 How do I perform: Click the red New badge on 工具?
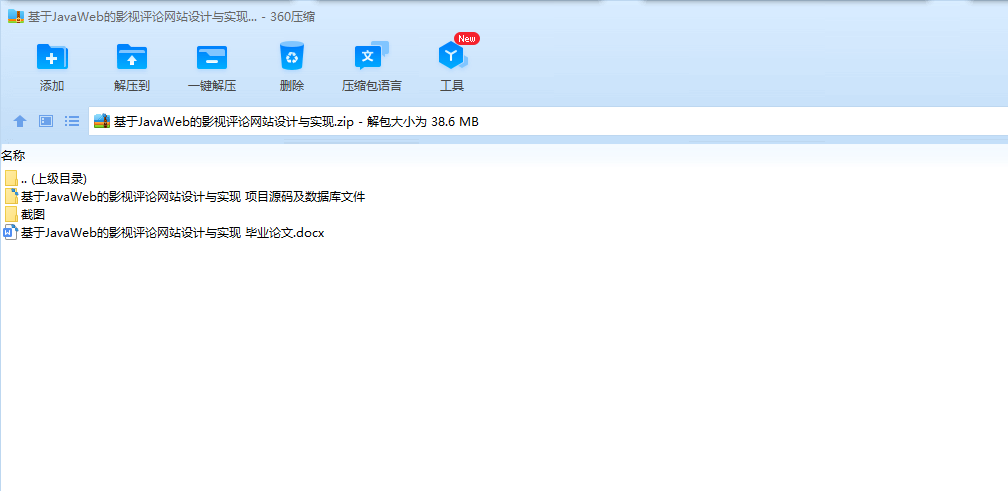point(467,39)
